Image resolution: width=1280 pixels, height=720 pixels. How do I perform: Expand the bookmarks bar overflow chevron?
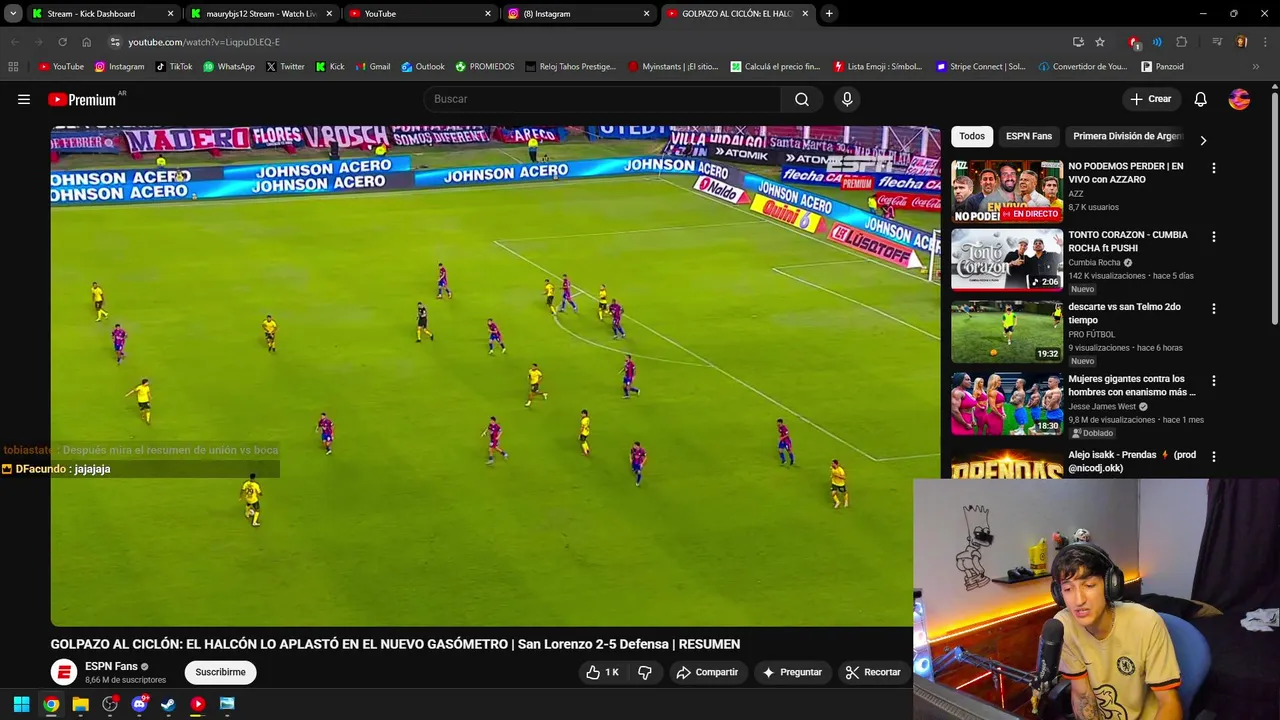(x=1256, y=67)
